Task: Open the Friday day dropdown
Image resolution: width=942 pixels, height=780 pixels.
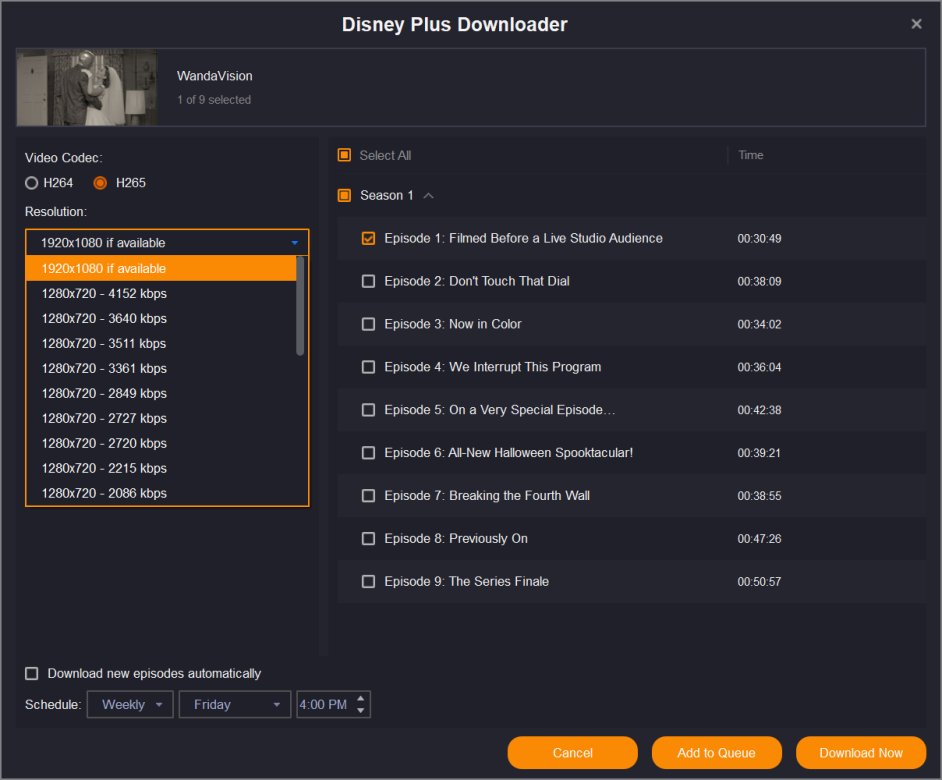Action: coord(235,705)
